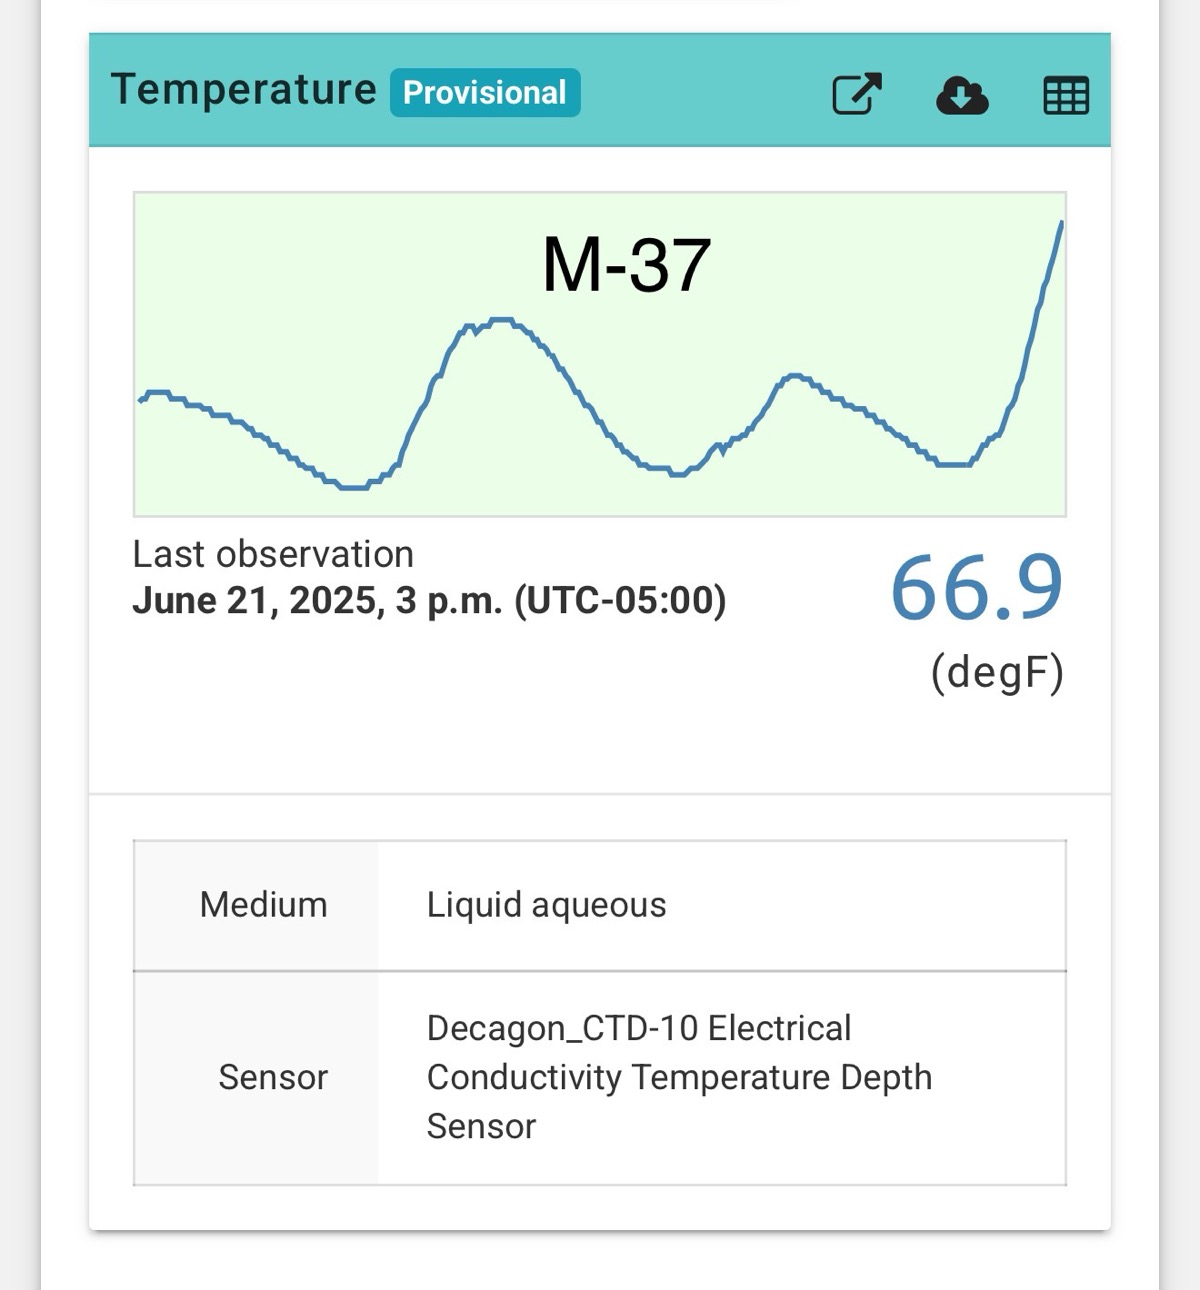Click the Decagon_CTD-10 sensor description
The width and height of the screenshot is (1200, 1290).
679,1077
